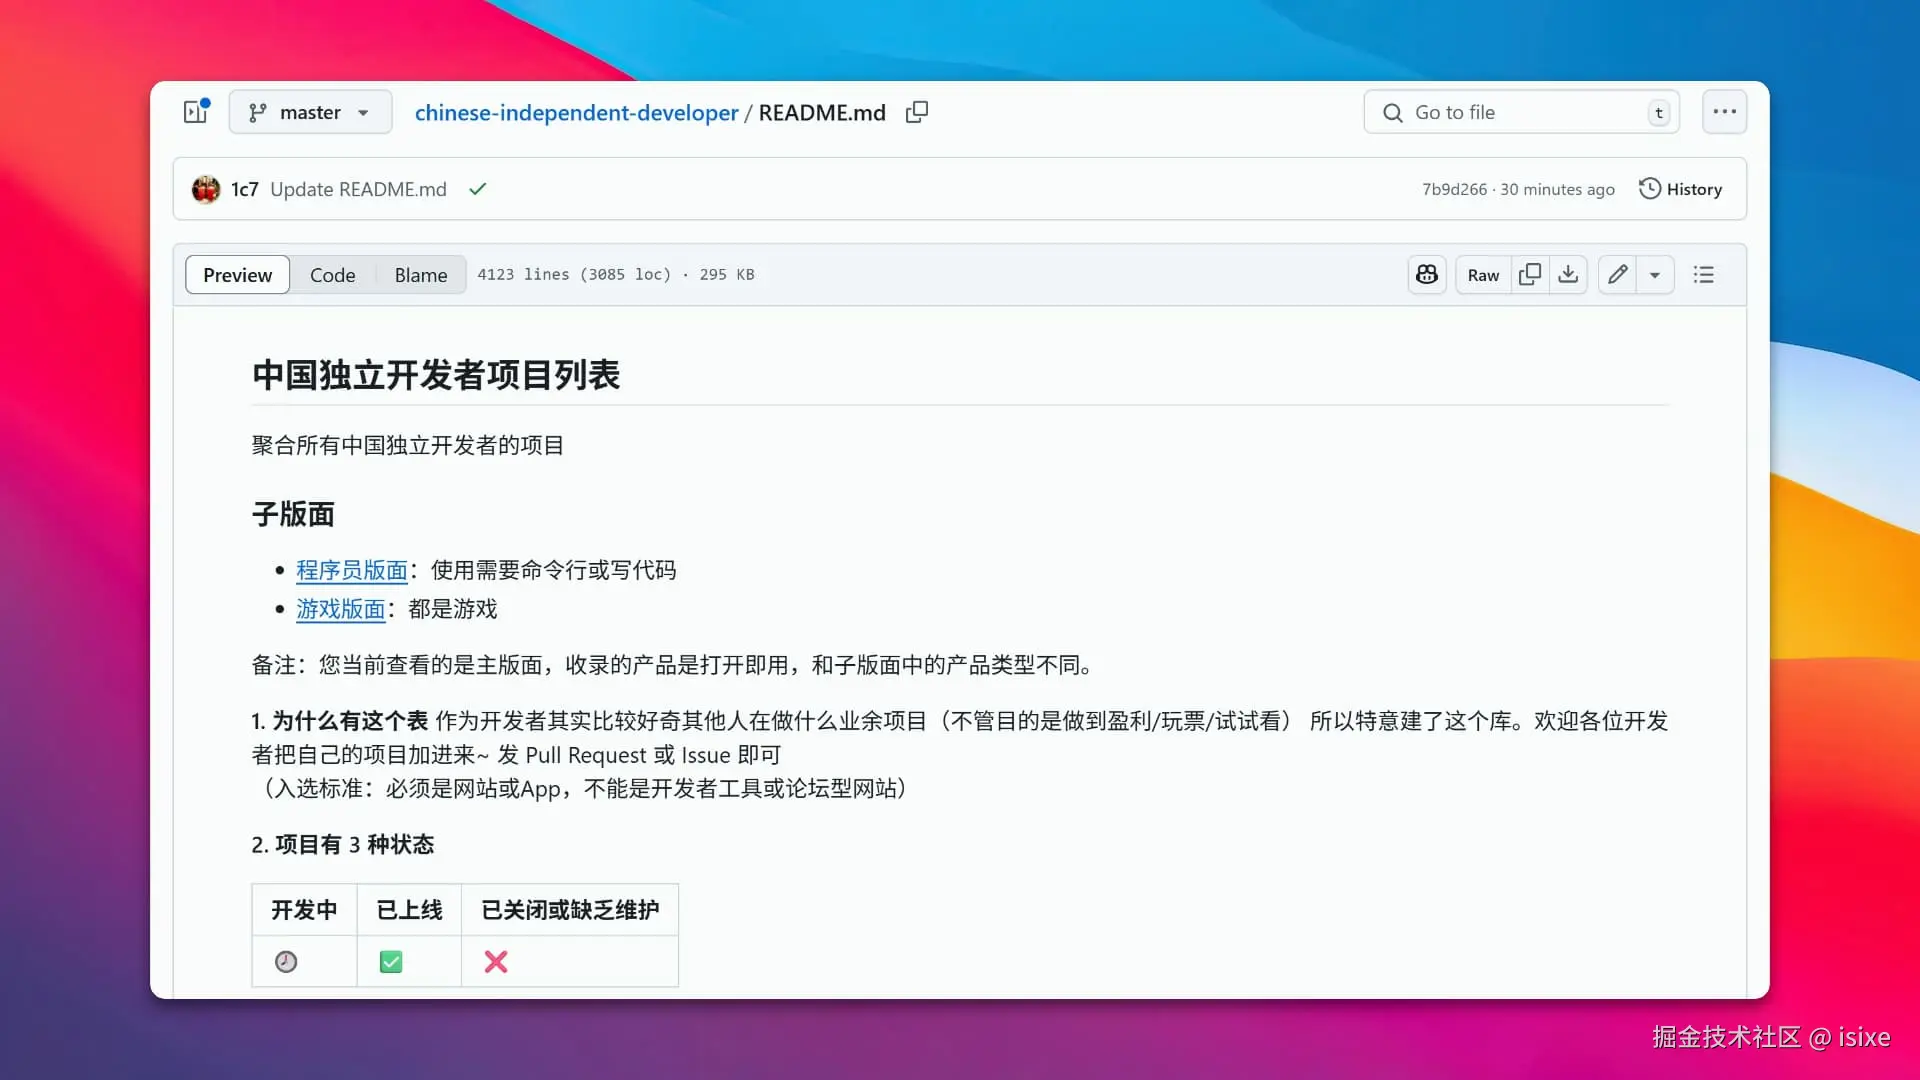Open the chinese-independent-developer repository link
The width and height of the screenshot is (1920, 1080).
pyautogui.click(x=577, y=112)
